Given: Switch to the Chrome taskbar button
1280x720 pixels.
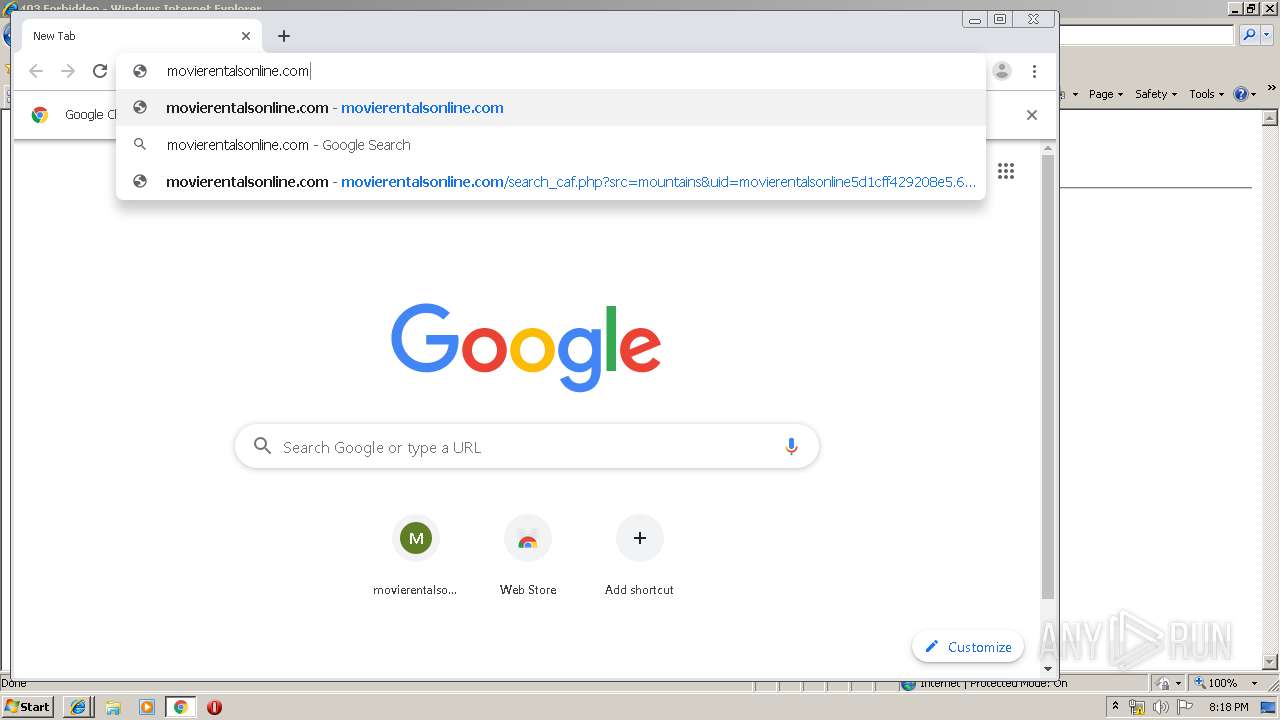Looking at the screenshot, I should coord(180,707).
